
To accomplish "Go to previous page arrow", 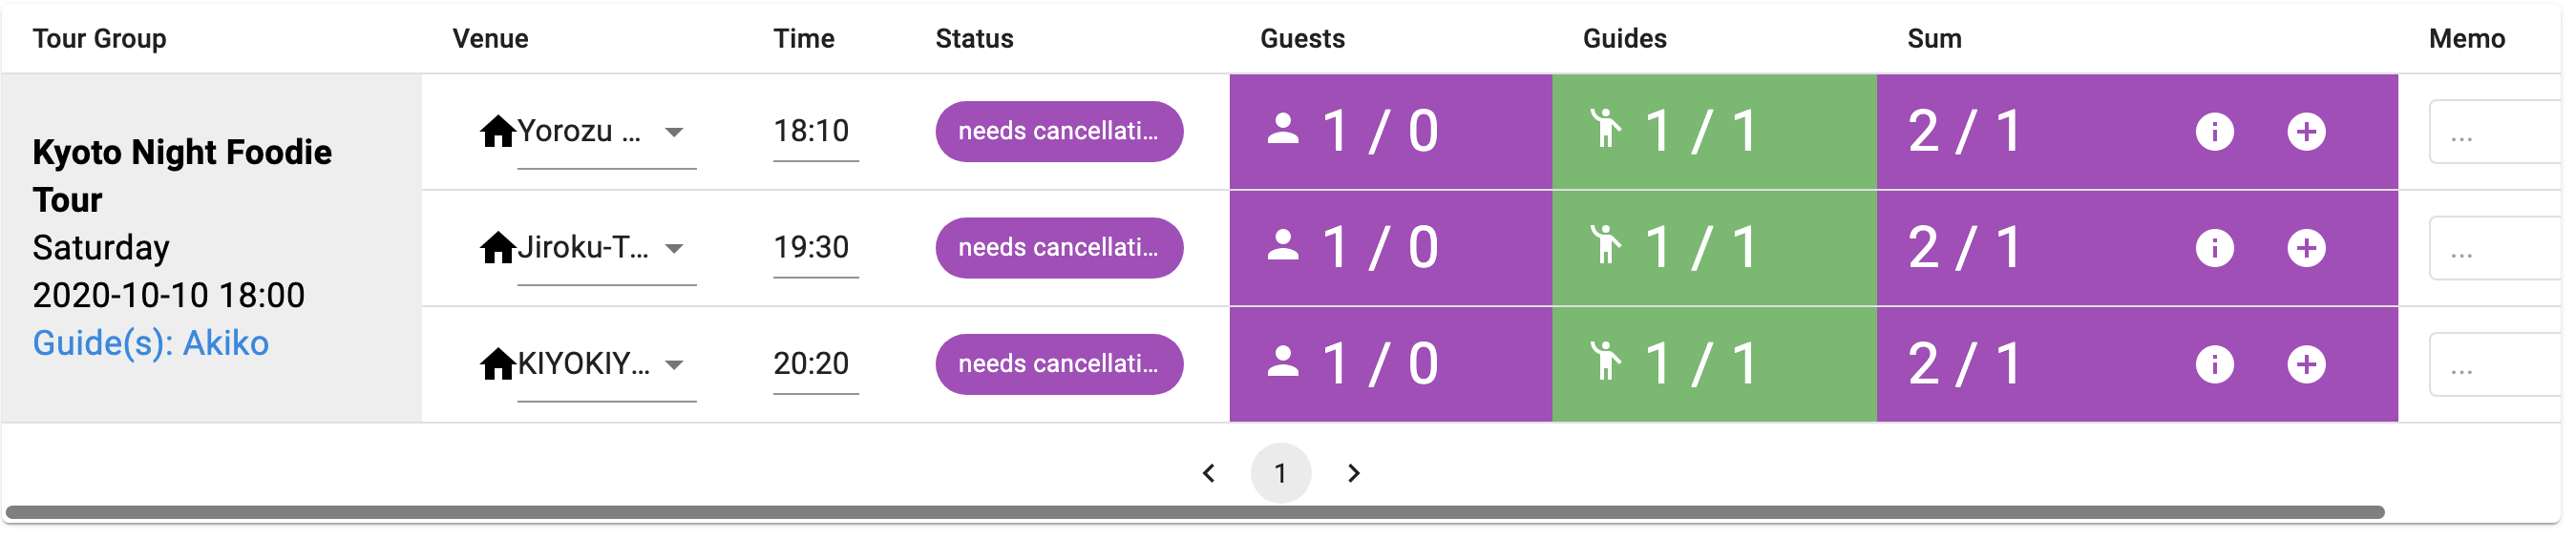I will pyautogui.click(x=1208, y=473).
